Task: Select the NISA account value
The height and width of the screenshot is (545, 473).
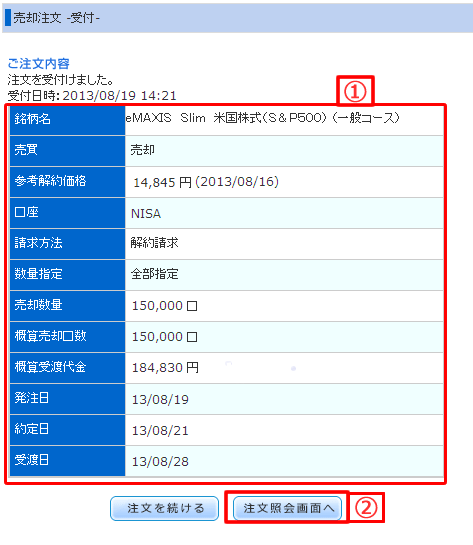Action: point(146,213)
